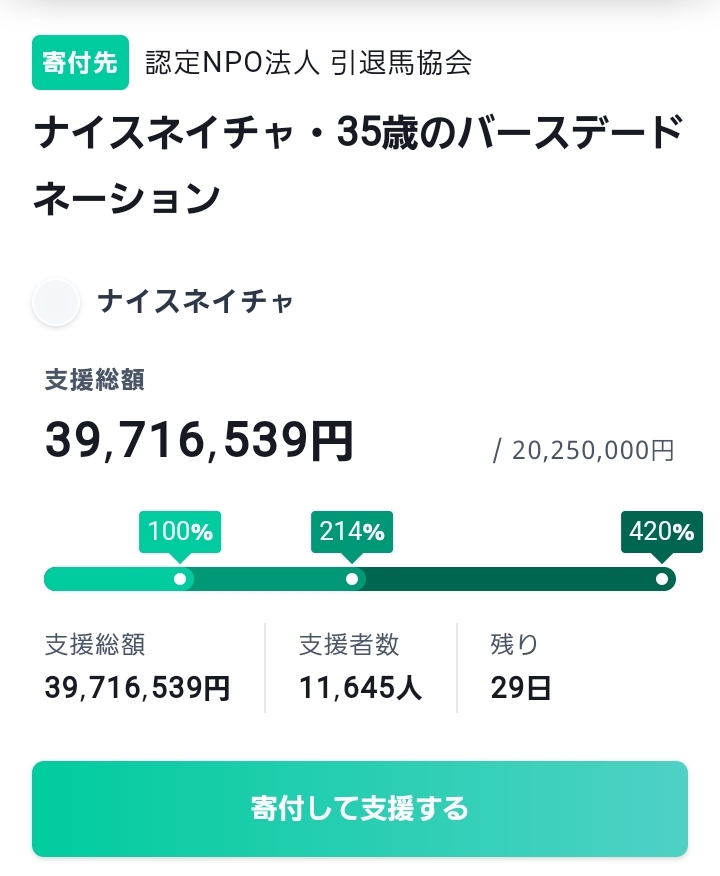Click the 100% milestone label
Viewport: 720px width, 876px height.
pos(180,532)
